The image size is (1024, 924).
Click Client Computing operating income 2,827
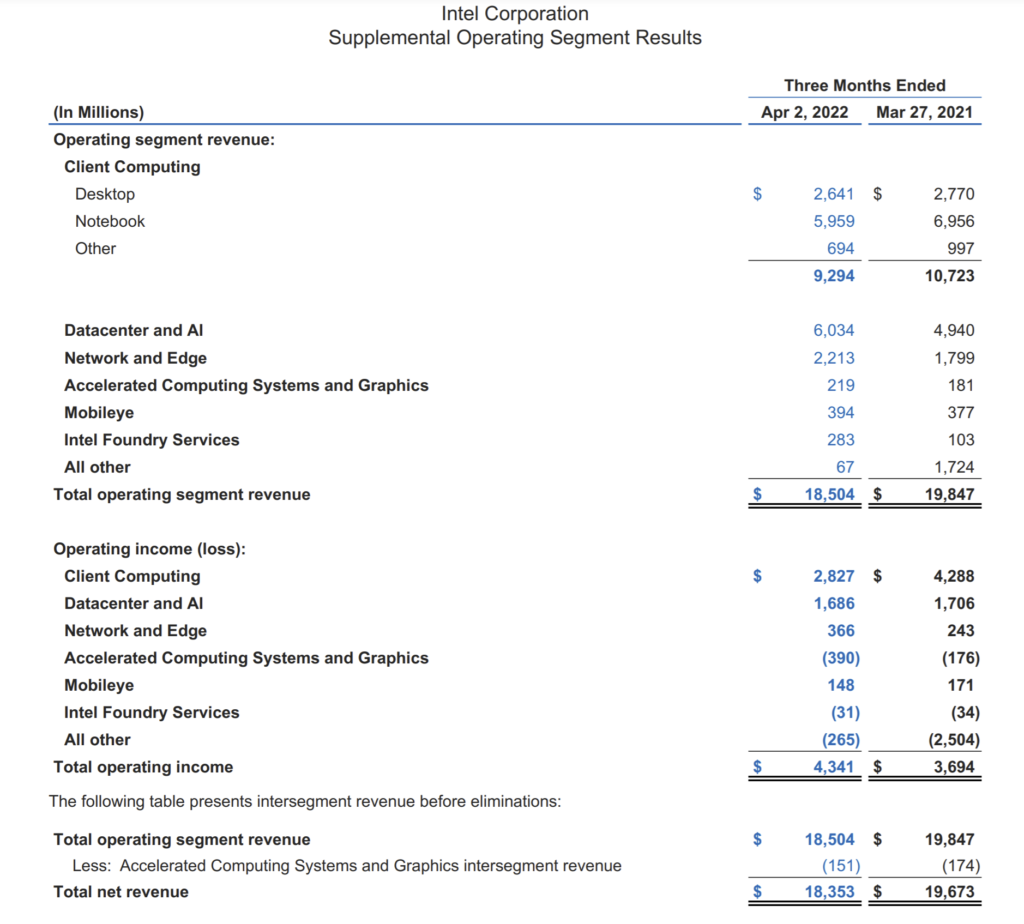click(x=833, y=577)
